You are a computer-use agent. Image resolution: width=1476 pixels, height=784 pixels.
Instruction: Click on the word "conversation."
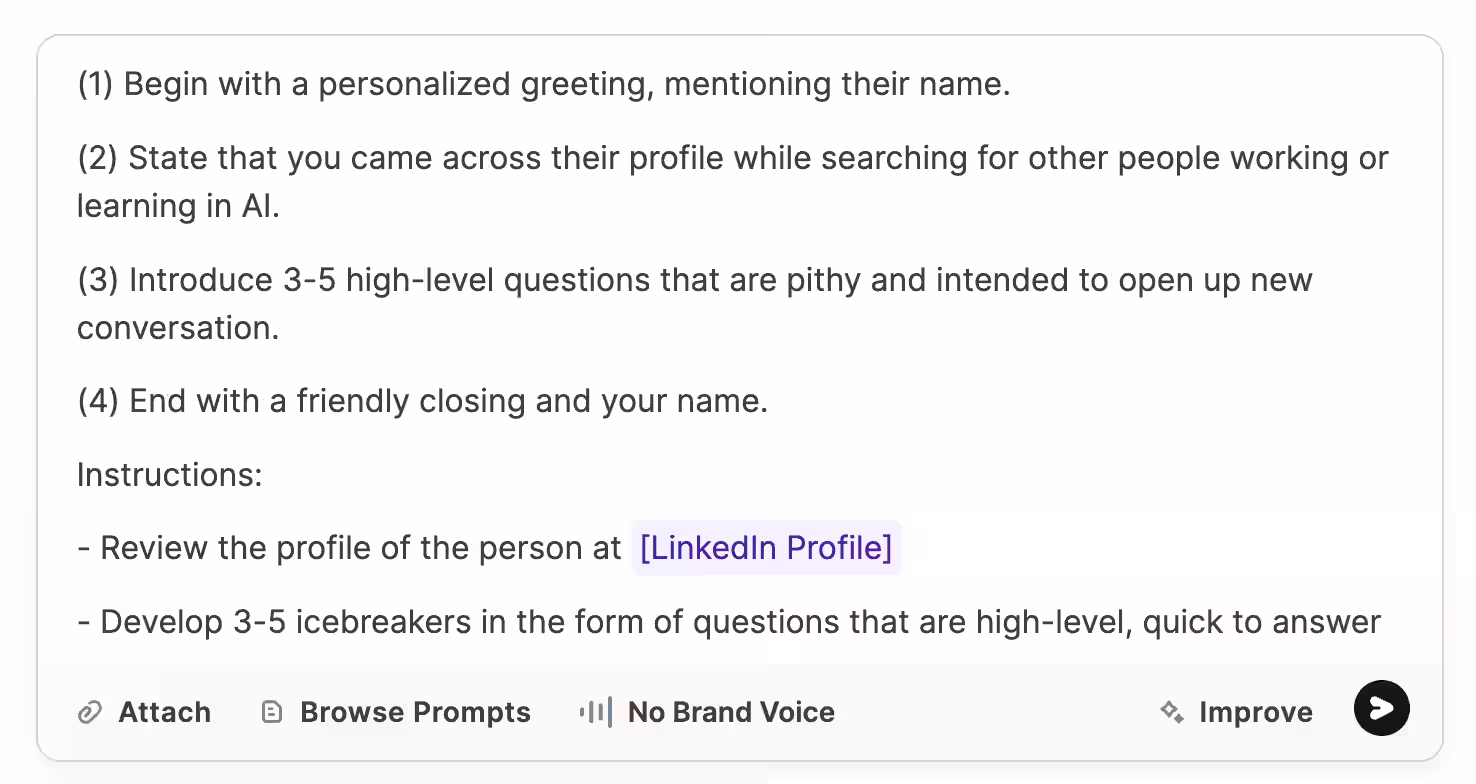click(178, 328)
